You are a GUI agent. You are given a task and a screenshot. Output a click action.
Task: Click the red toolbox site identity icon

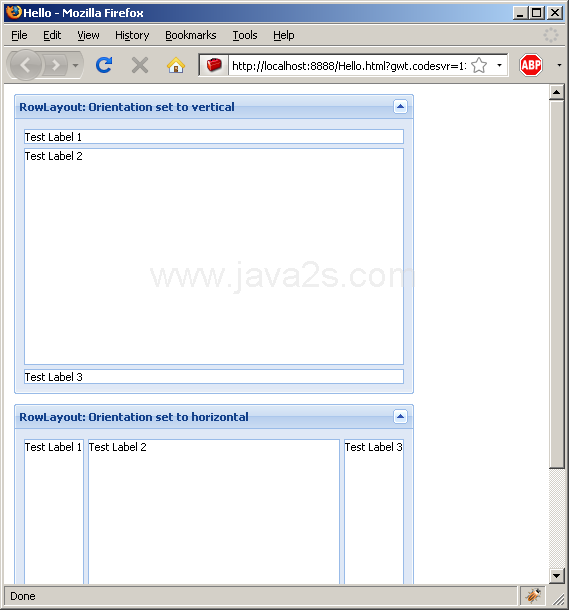tap(214, 65)
